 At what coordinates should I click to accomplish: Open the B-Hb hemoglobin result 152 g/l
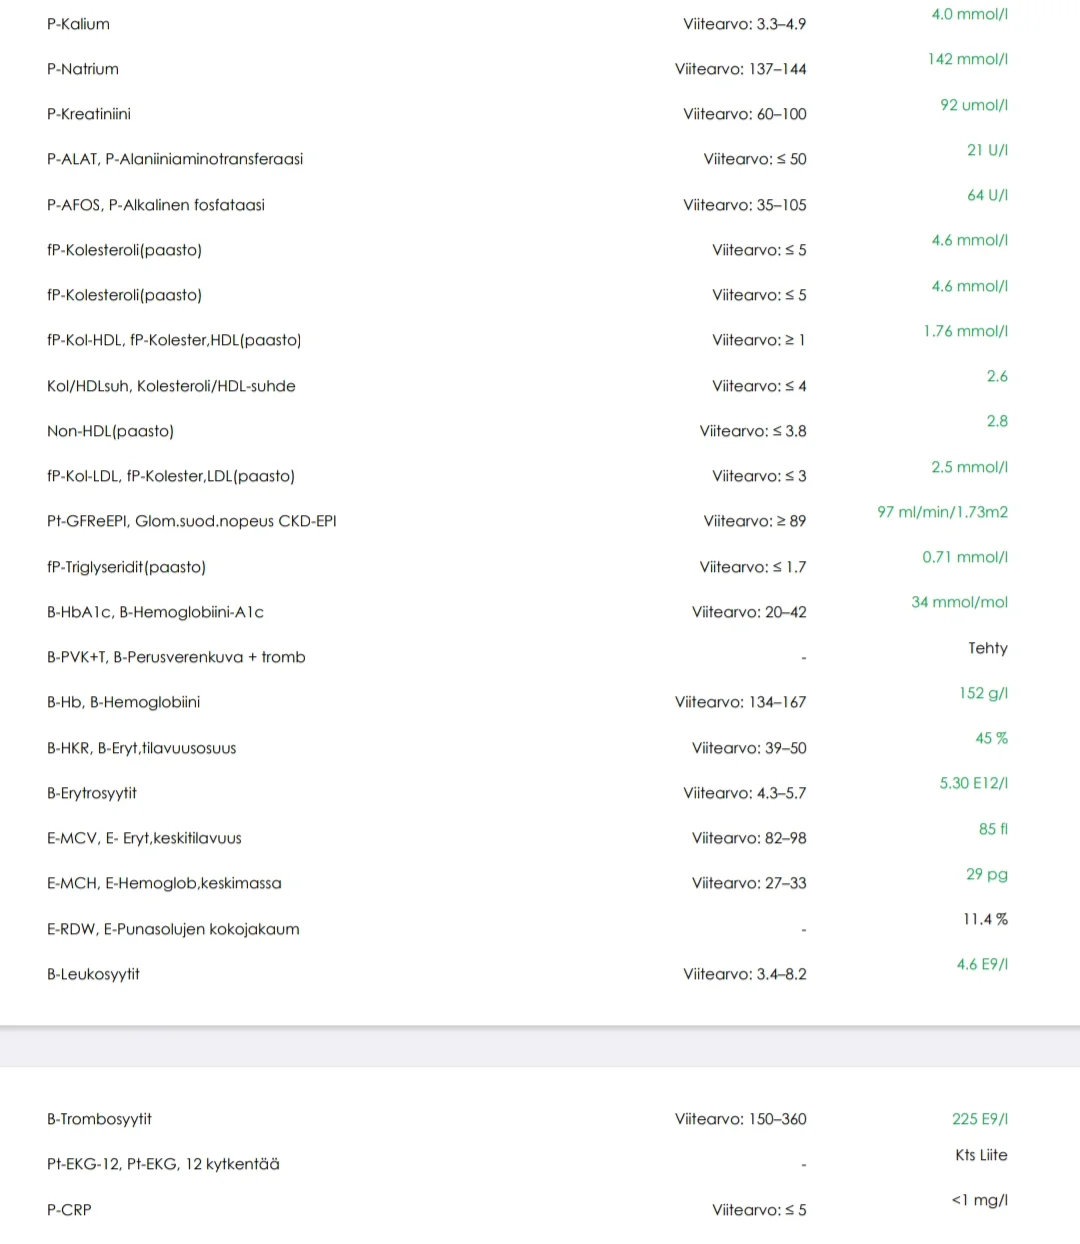[983, 693]
